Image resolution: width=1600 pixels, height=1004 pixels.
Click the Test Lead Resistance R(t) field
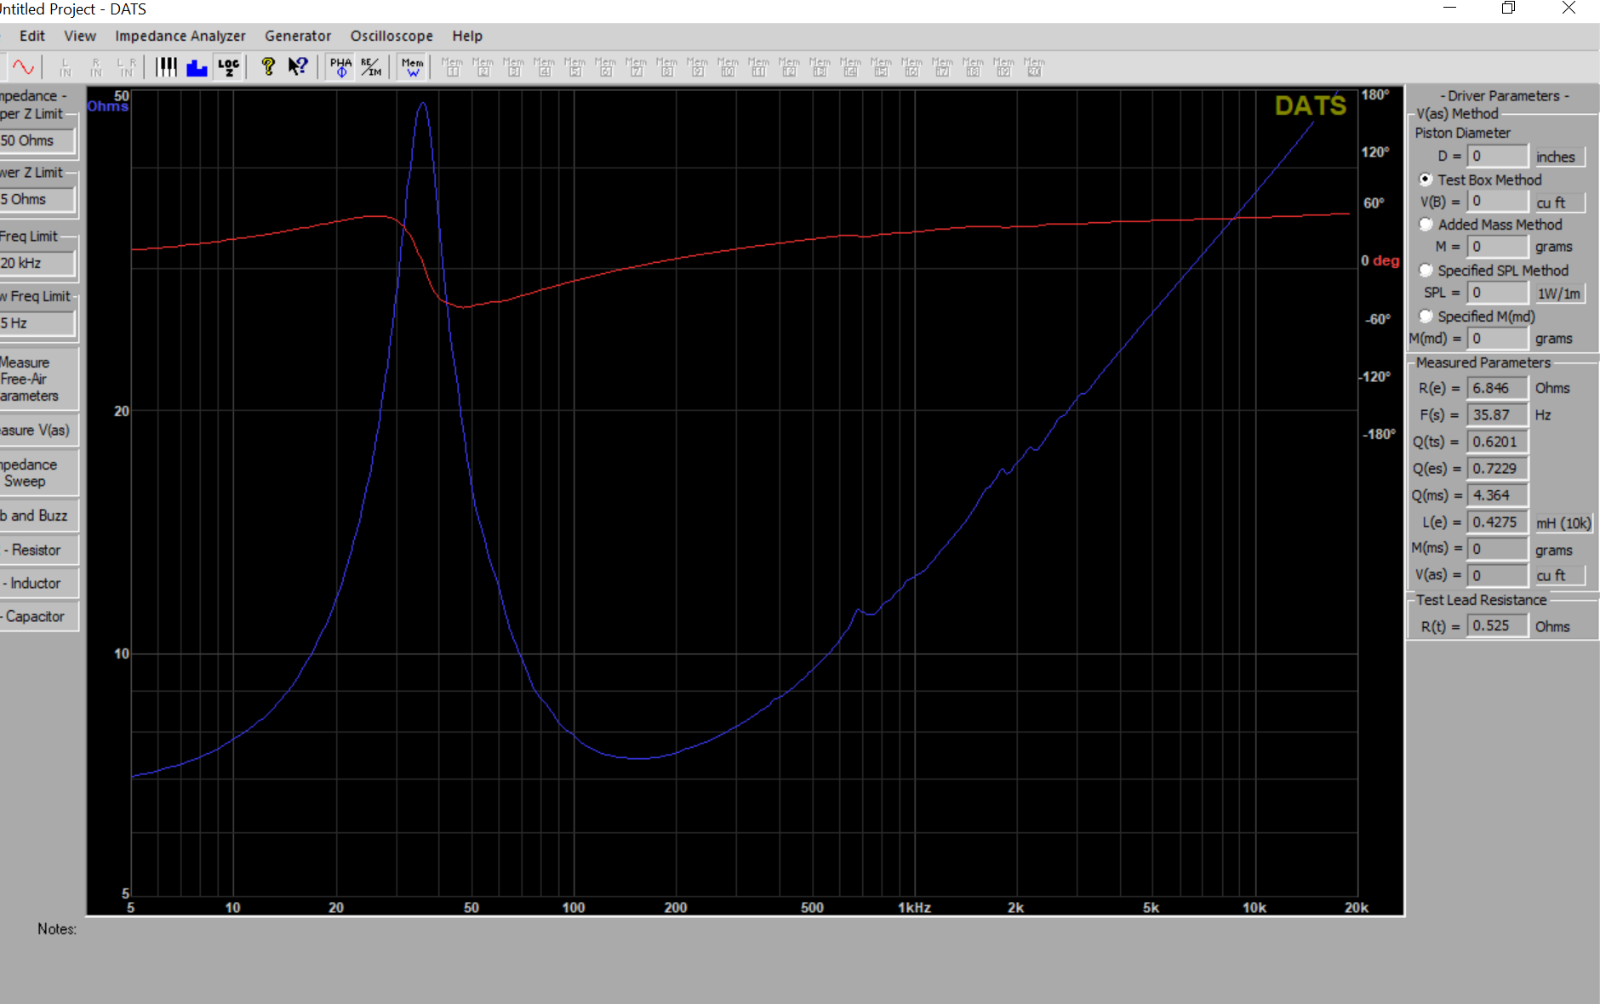(1498, 626)
